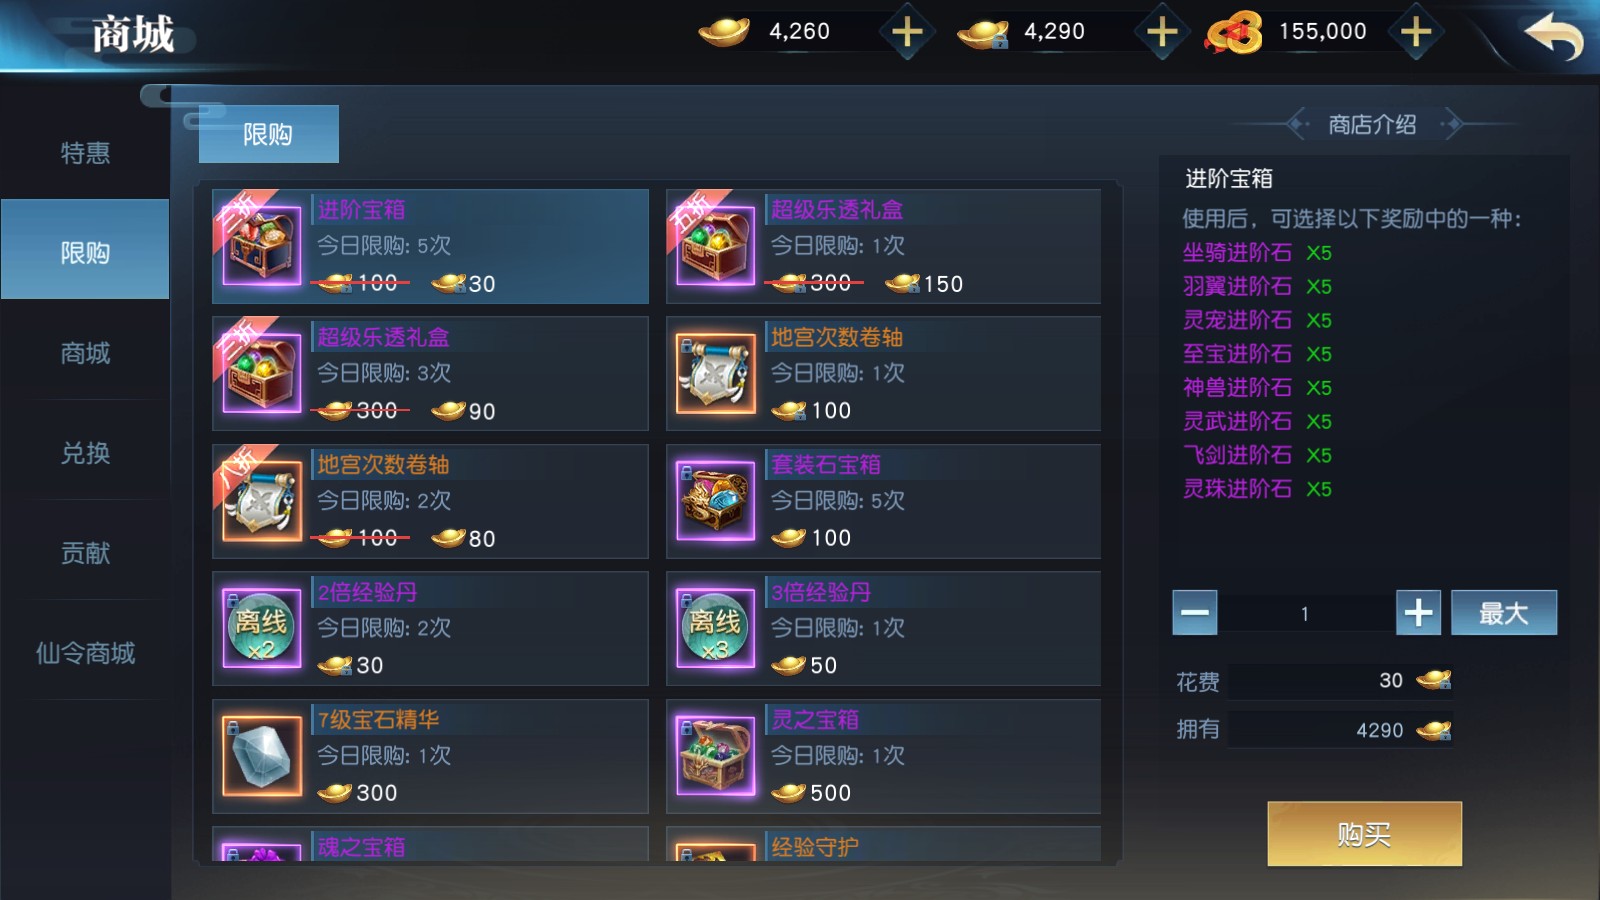The width and height of the screenshot is (1600, 900).
Task: Select the 7级宝石精华 gem icon
Action: click(261, 756)
